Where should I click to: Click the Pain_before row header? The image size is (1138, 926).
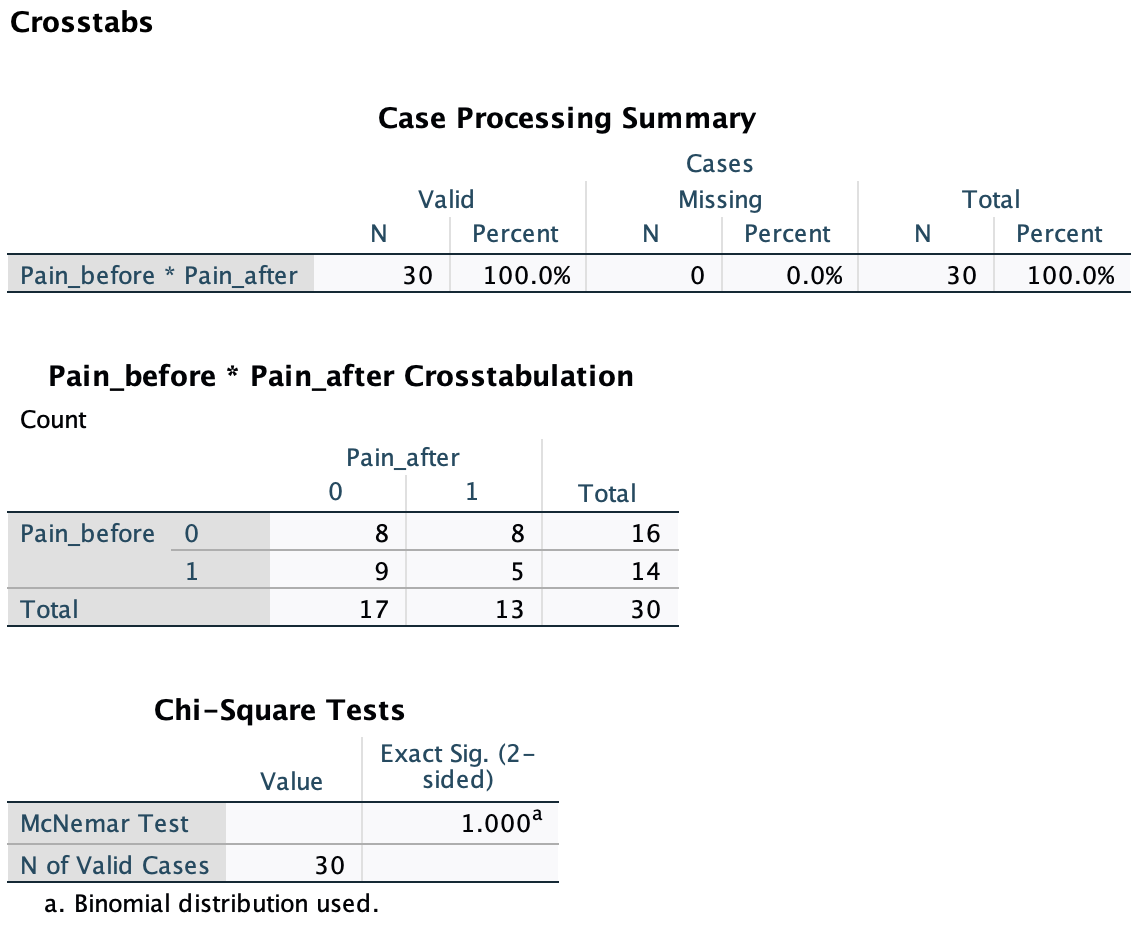click(88, 533)
